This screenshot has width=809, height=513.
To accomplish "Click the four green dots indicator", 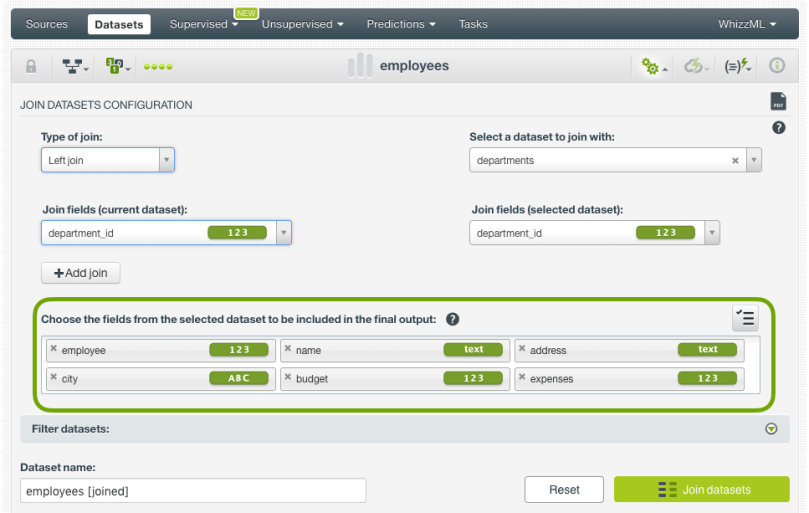I will tap(158, 67).
